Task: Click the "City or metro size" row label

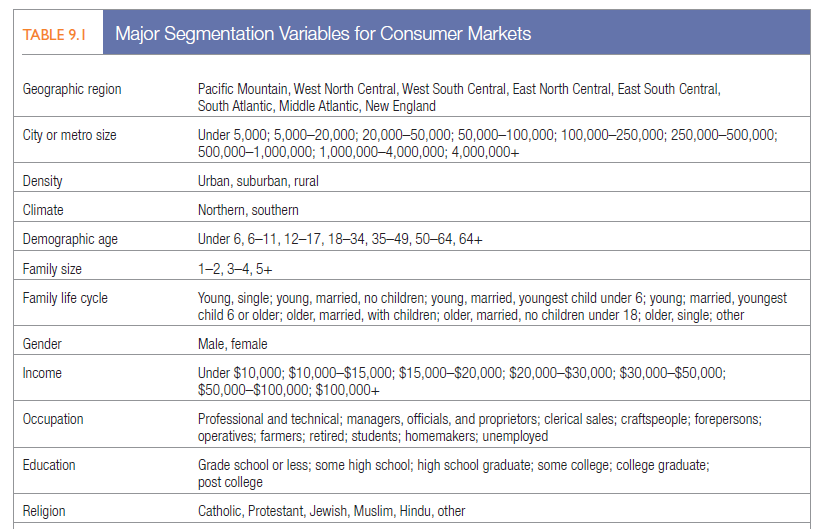Action: pyautogui.click(x=69, y=134)
